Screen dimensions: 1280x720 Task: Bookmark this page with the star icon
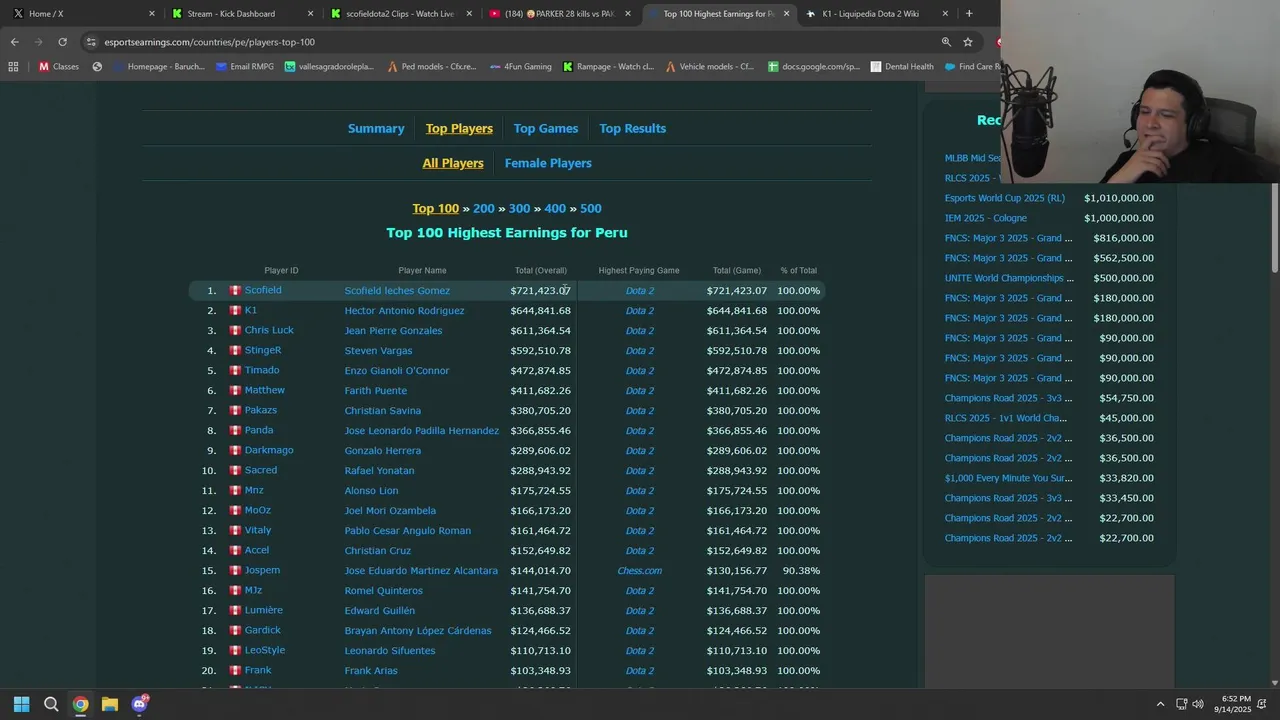(x=968, y=42)
